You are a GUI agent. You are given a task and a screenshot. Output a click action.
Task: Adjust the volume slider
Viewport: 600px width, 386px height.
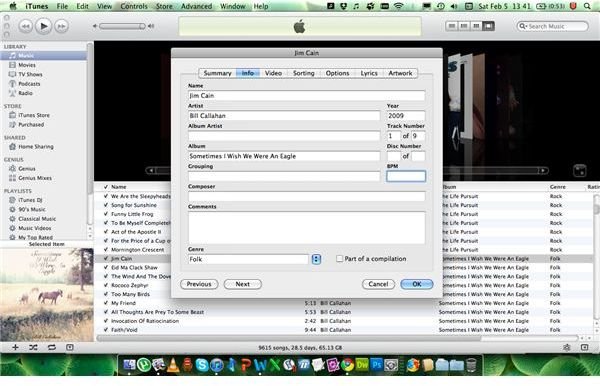coord(122,26)
